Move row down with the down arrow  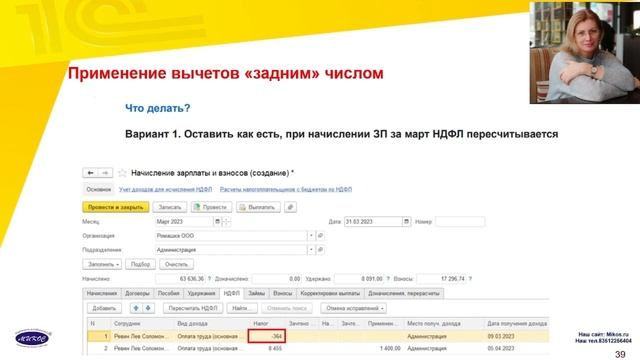click(x=148, y=308)
